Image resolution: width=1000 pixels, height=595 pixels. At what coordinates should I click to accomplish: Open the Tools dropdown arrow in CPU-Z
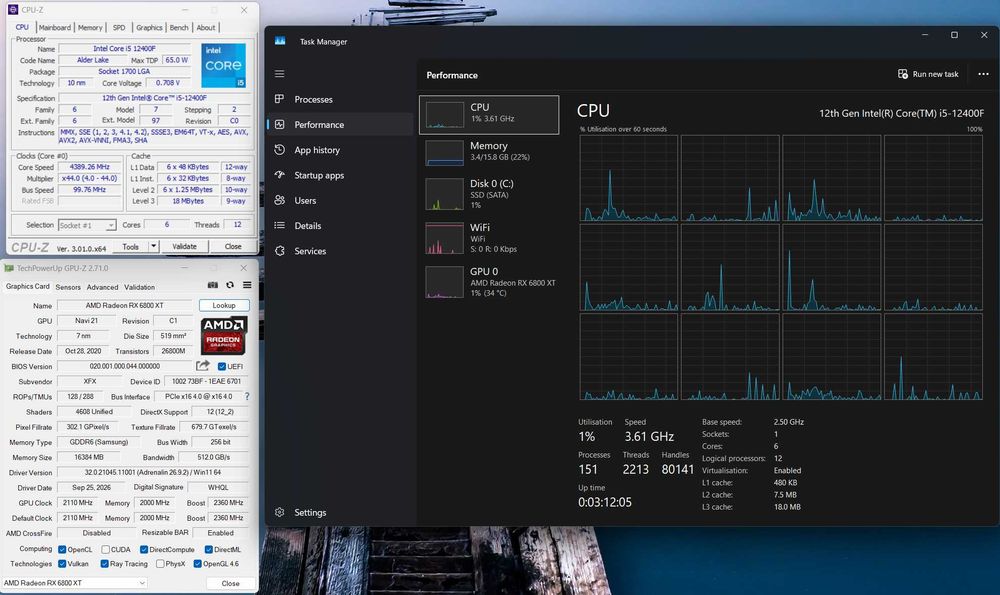tap(153, 246)
